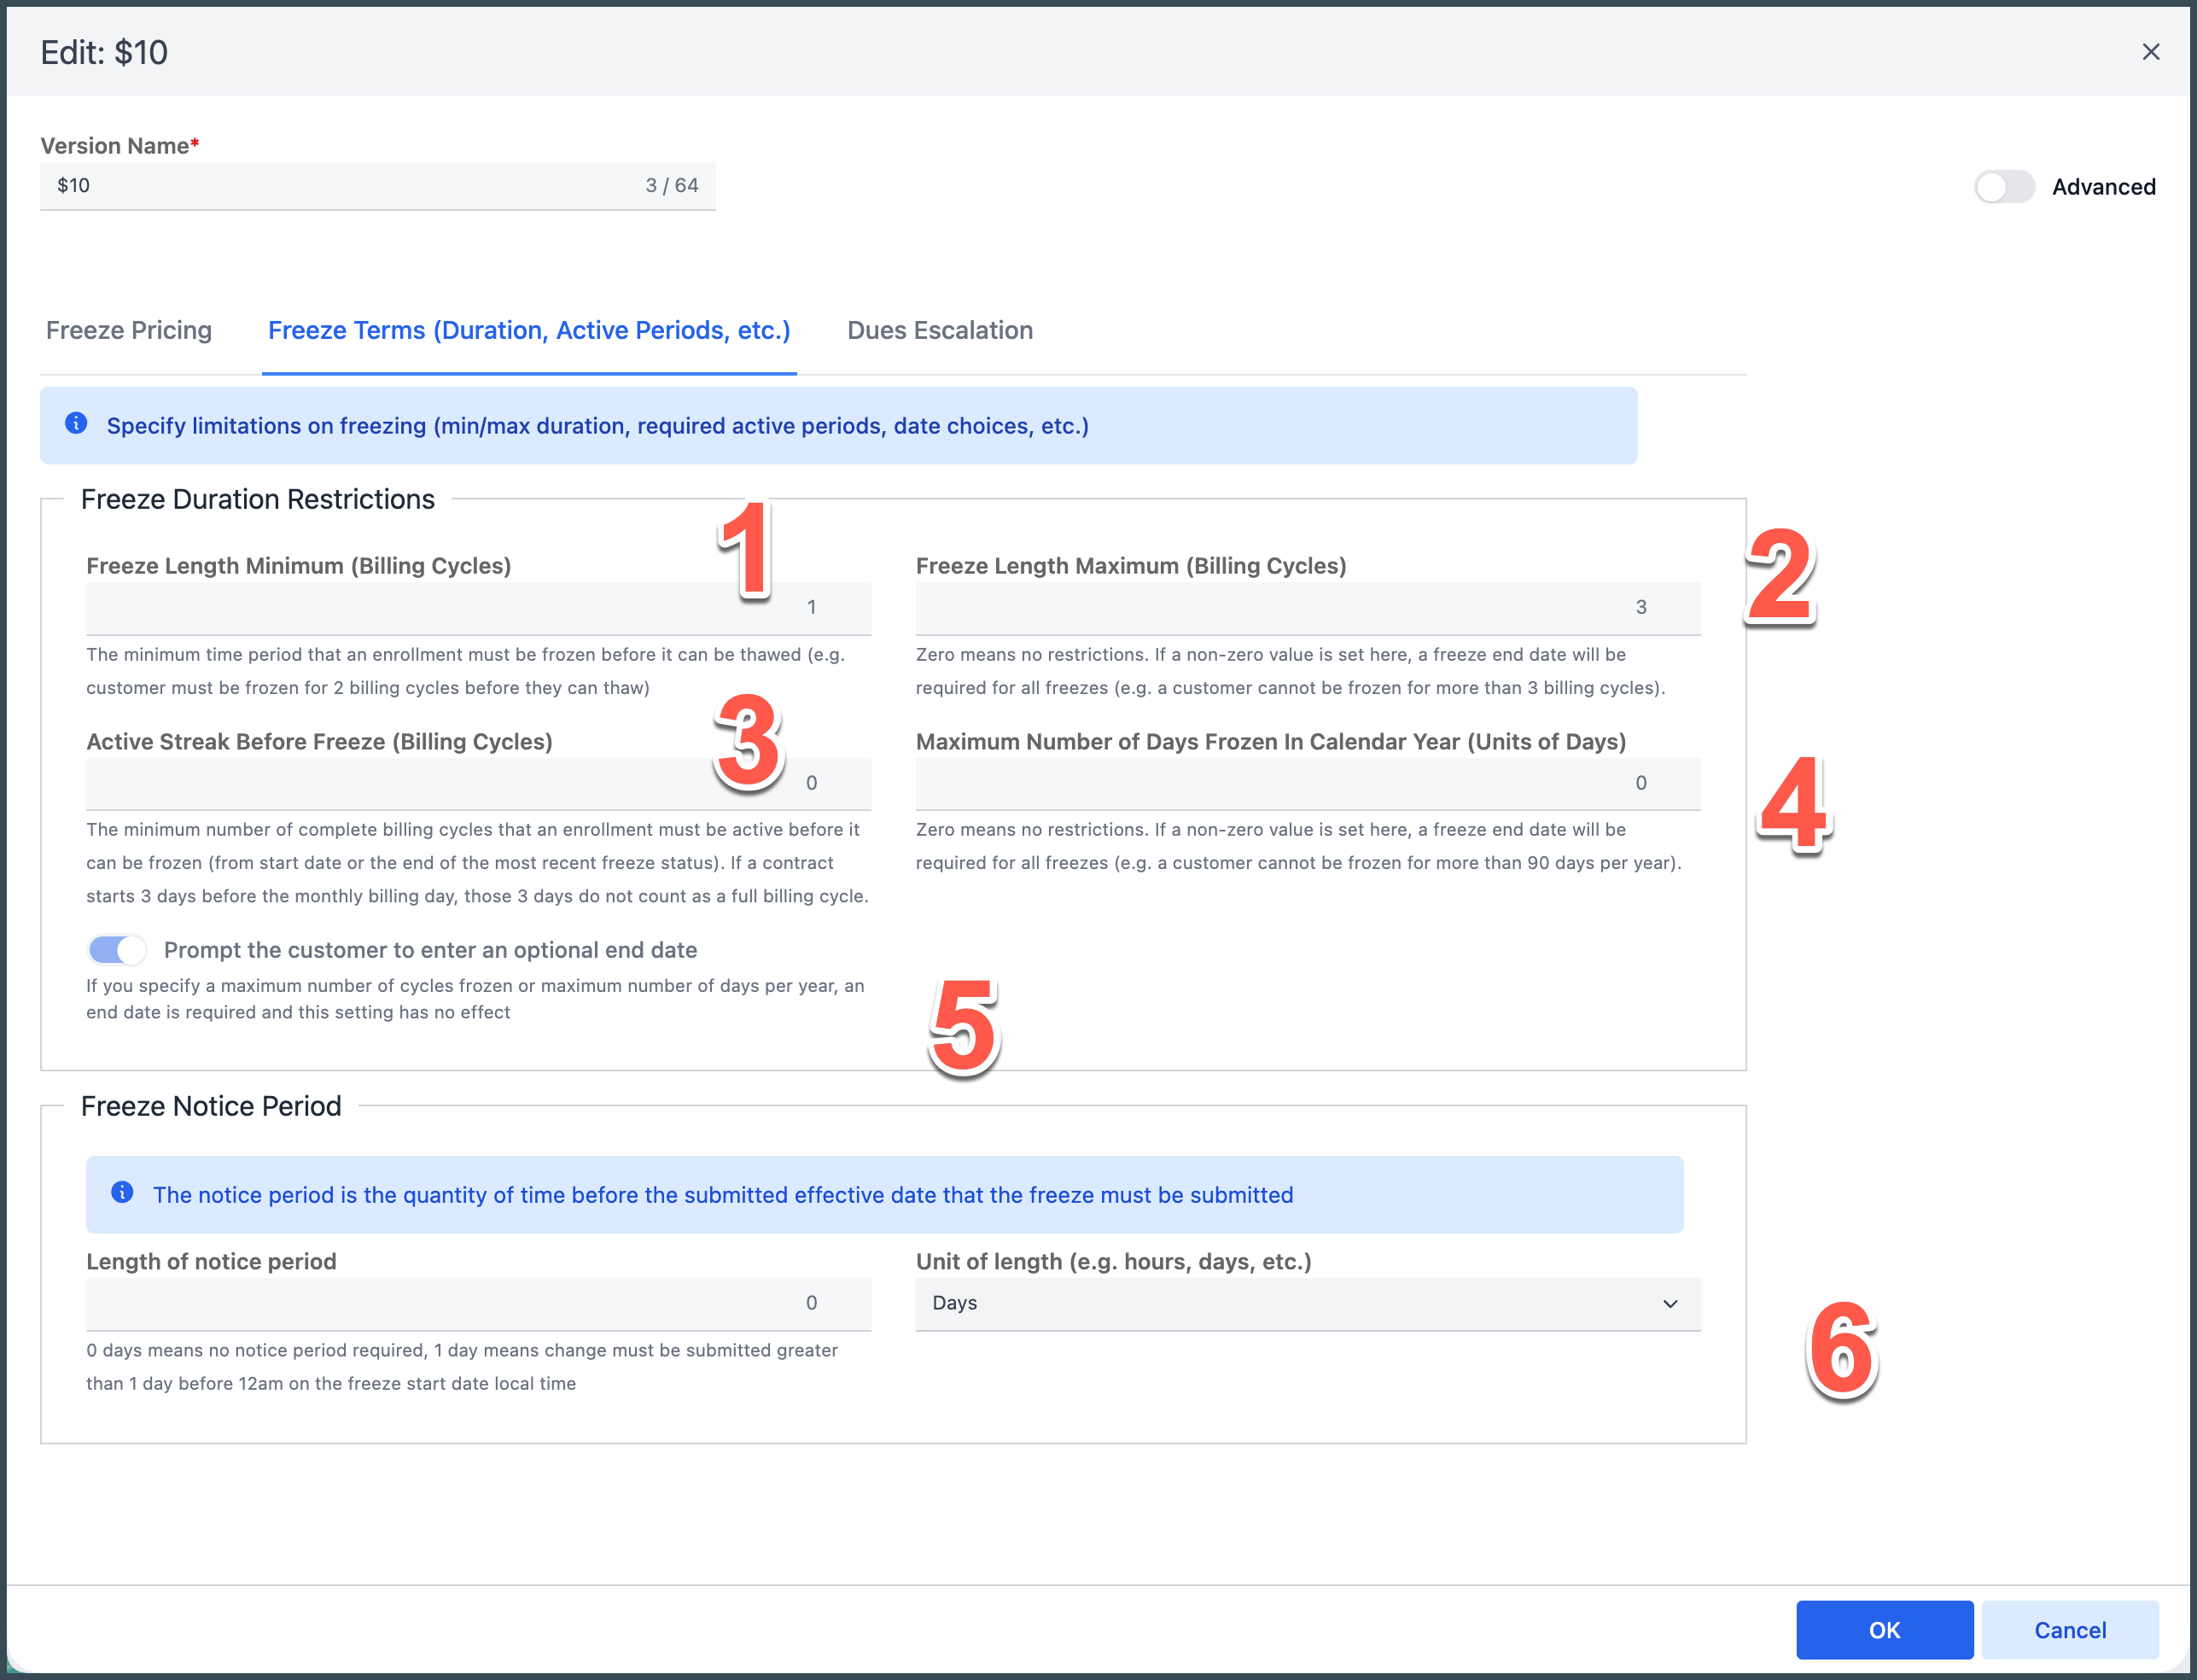Click the Cancel button

[2069, 1630]
